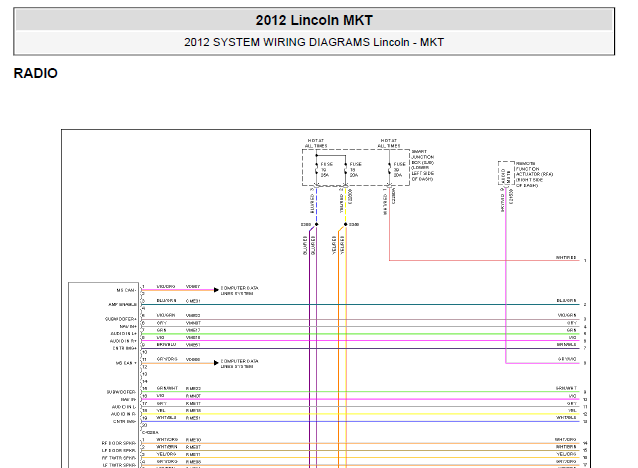Click "WHT/BRN" wire color beside LF DOOR SPKR
Viewport: 638px width, 468px height.
(167, 447)
